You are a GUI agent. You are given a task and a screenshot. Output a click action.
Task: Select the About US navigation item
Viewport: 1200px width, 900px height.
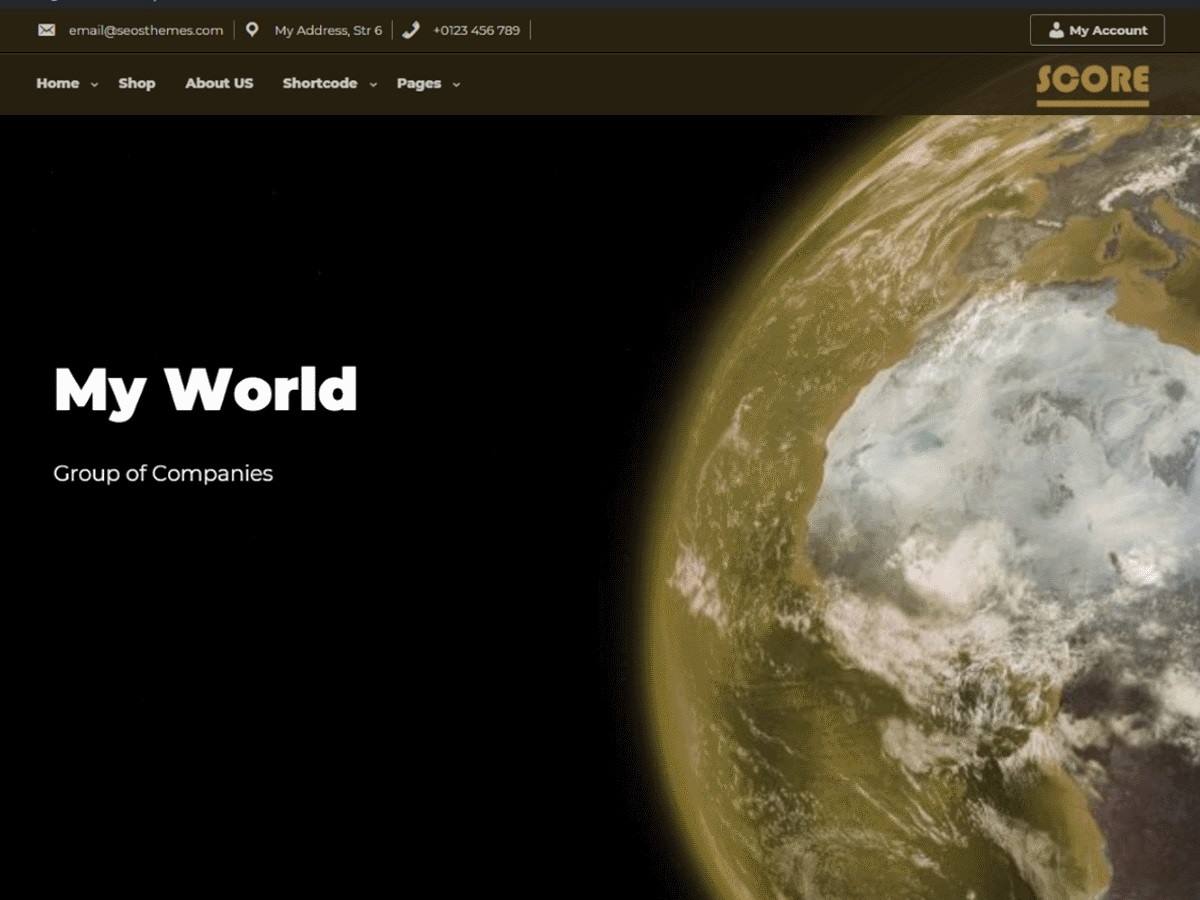219,84
